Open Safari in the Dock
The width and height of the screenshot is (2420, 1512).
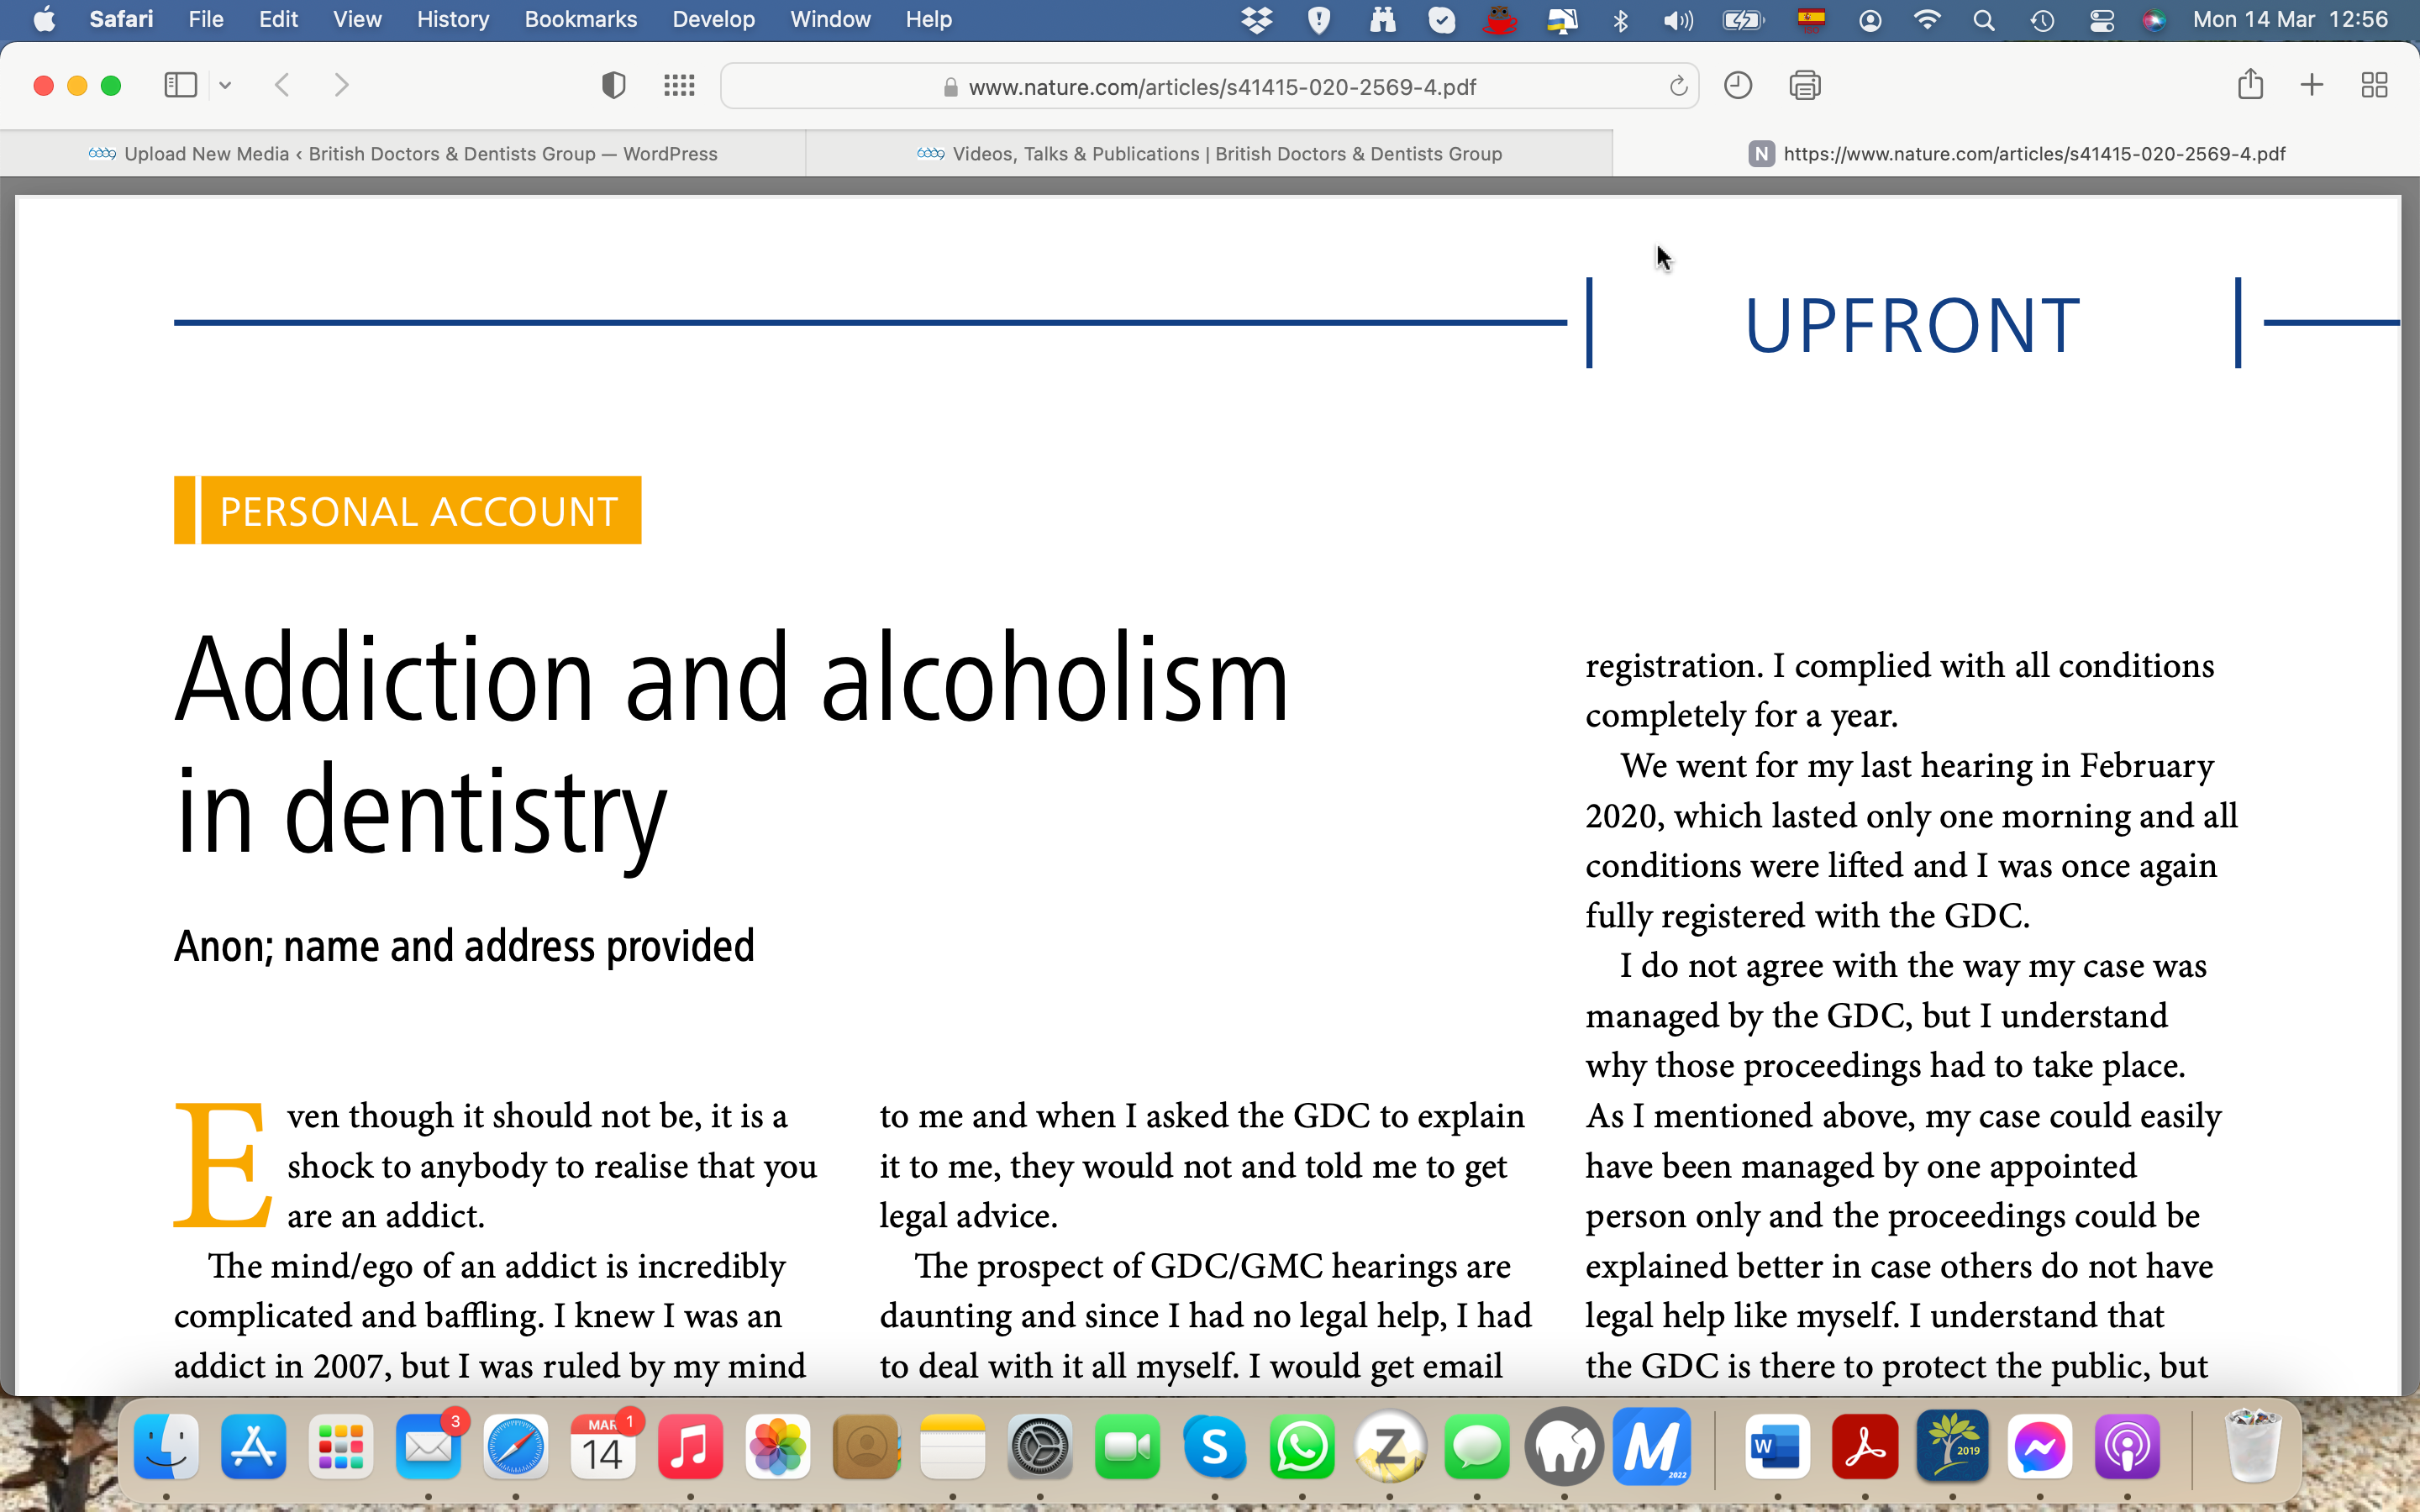(x=516, y=1446)
